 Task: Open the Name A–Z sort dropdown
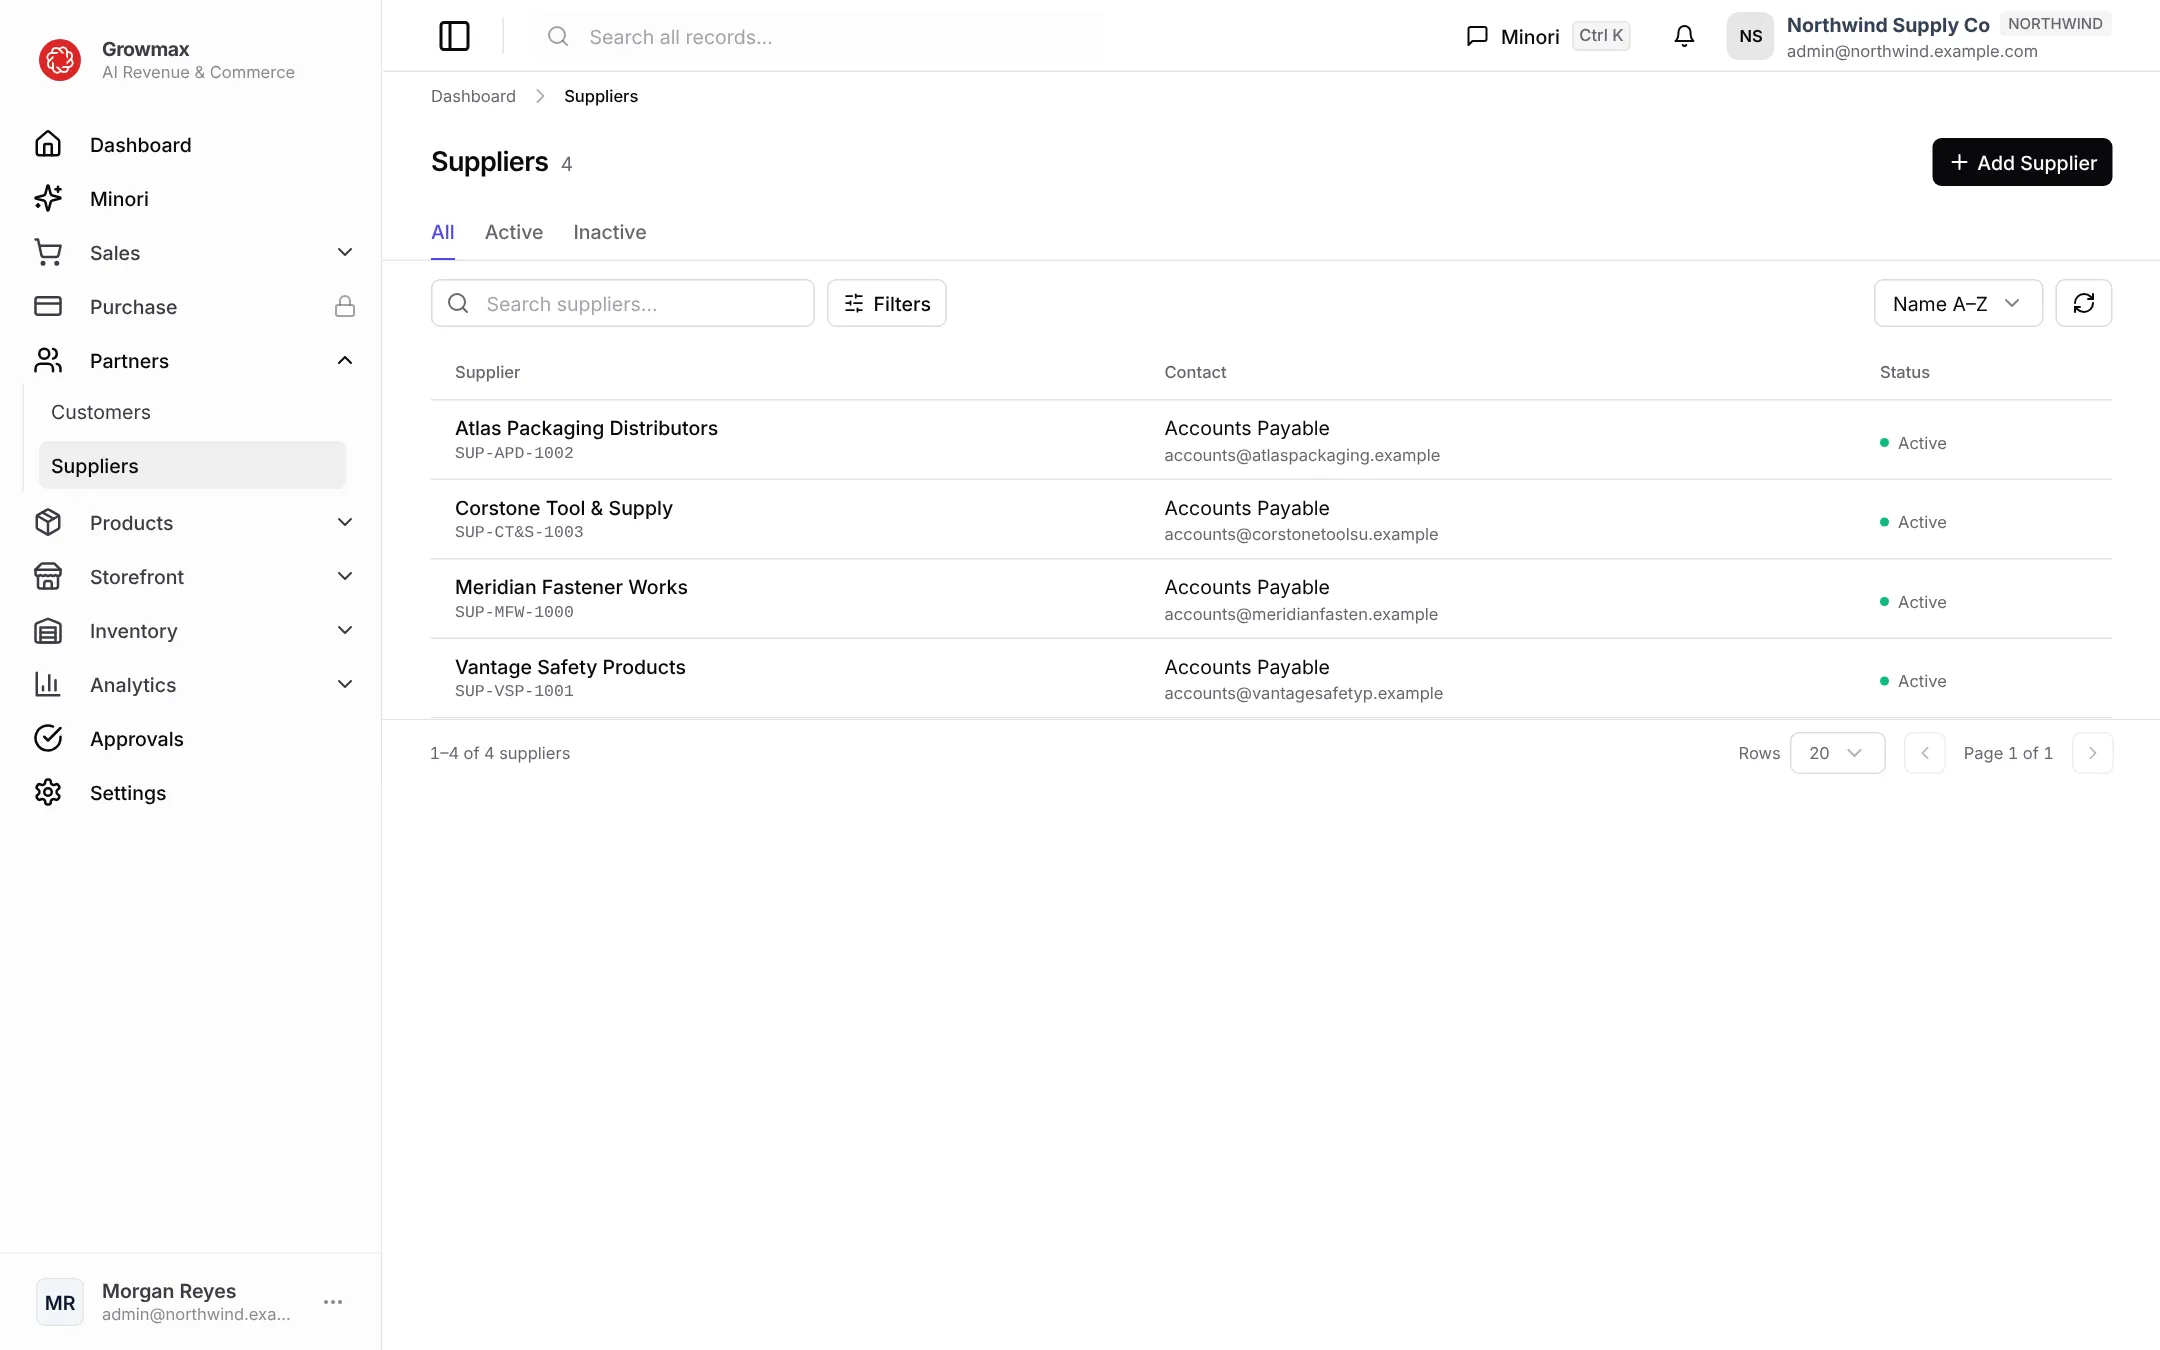pyautogui.click(x=1958, y=303)
